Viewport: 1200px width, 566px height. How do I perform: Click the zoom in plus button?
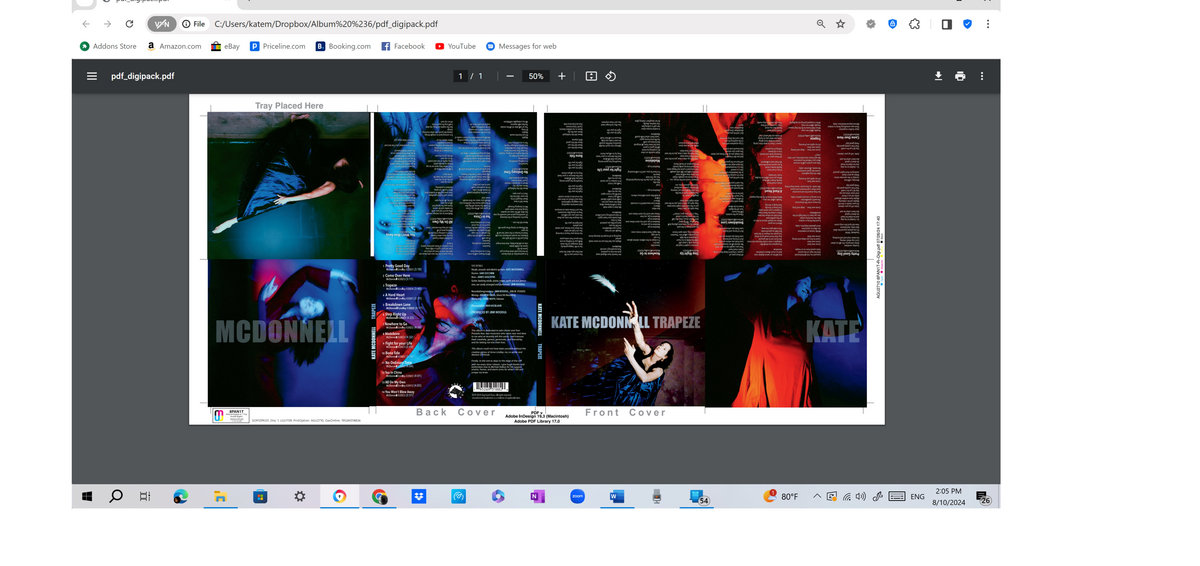pos(562,76)
